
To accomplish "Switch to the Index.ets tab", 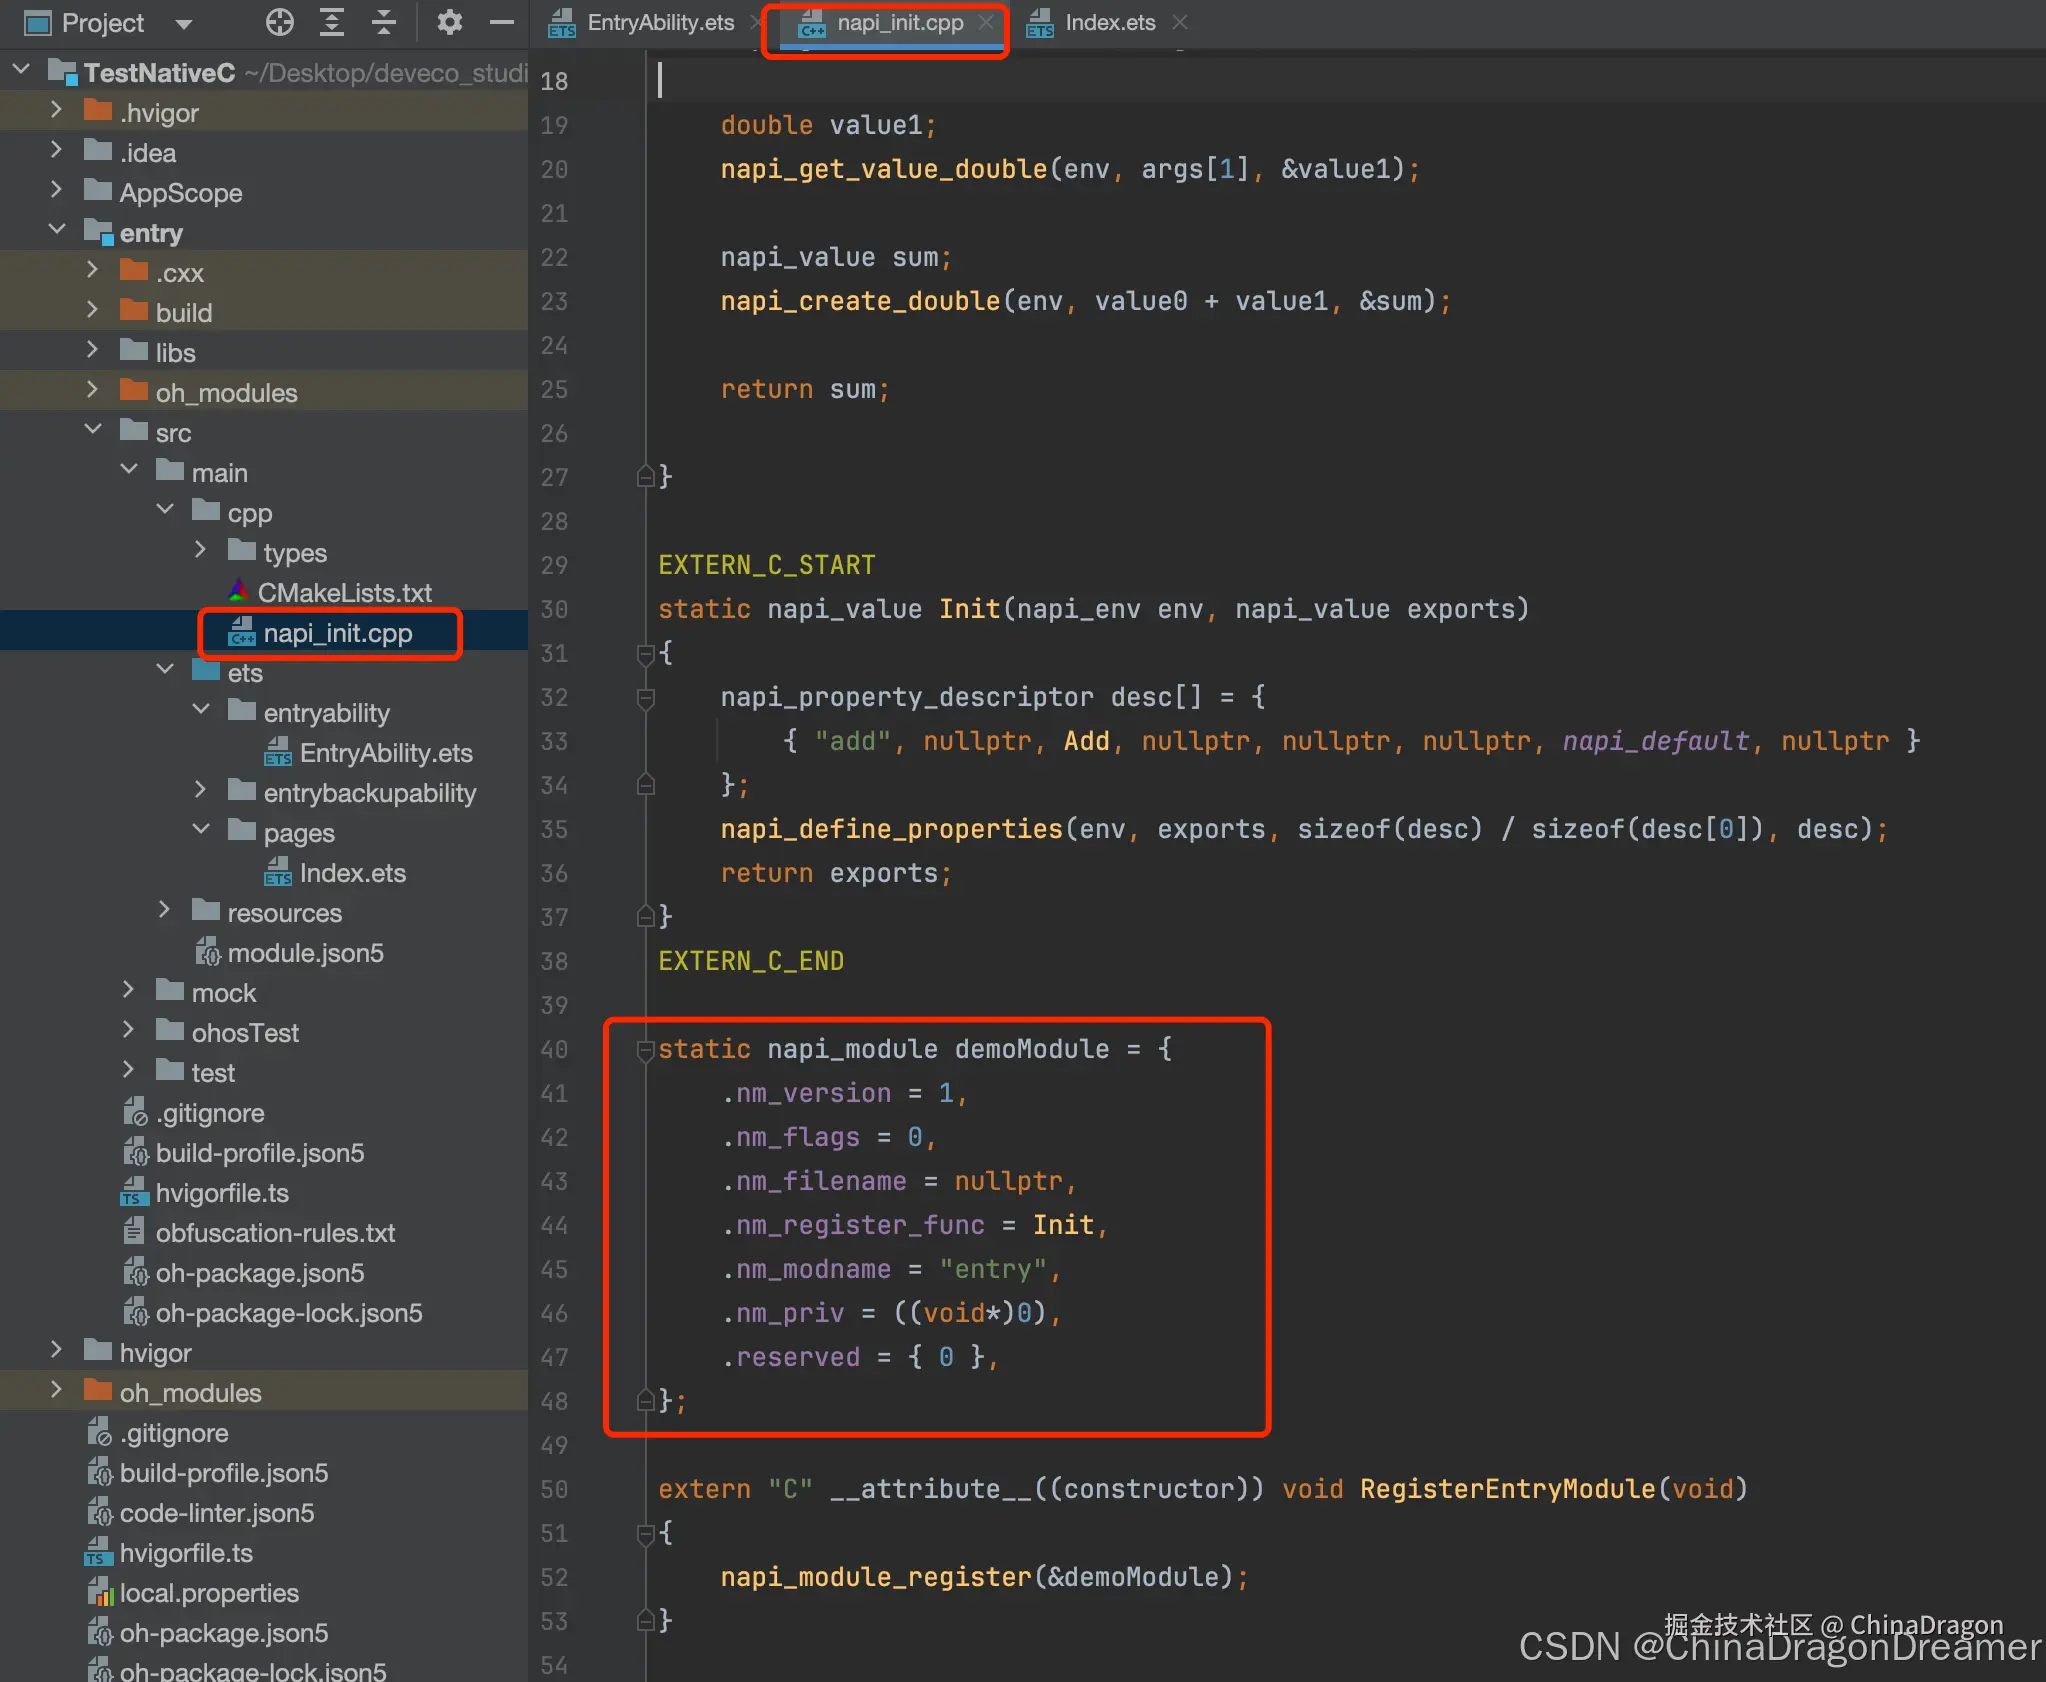I will (x=1109, y=22).
